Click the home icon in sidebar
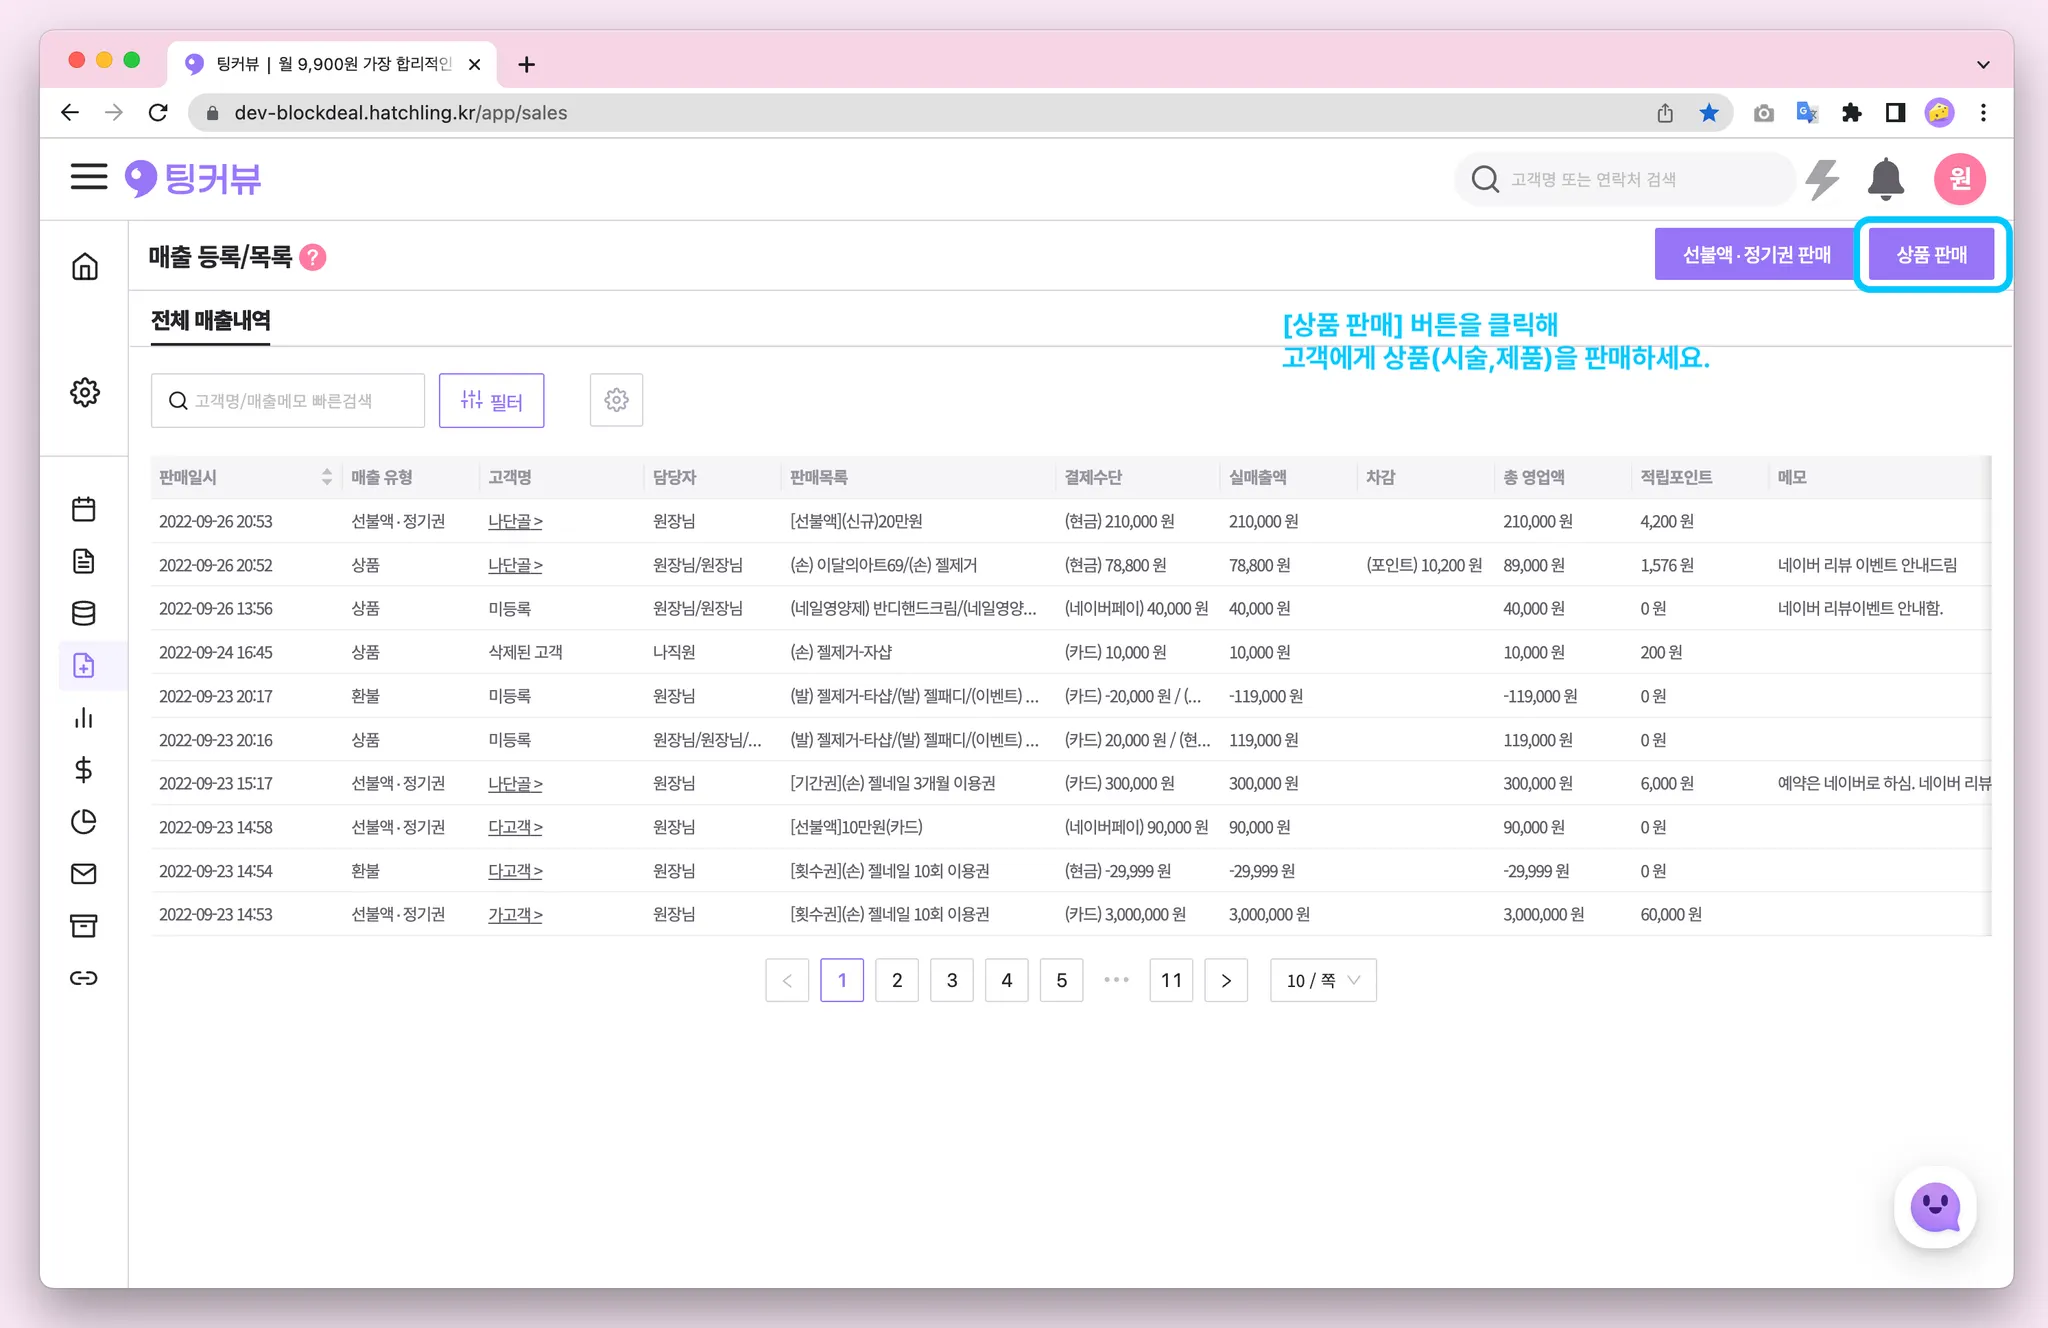The height and width of the screenshot is (1328, 2048). [85, 266]
